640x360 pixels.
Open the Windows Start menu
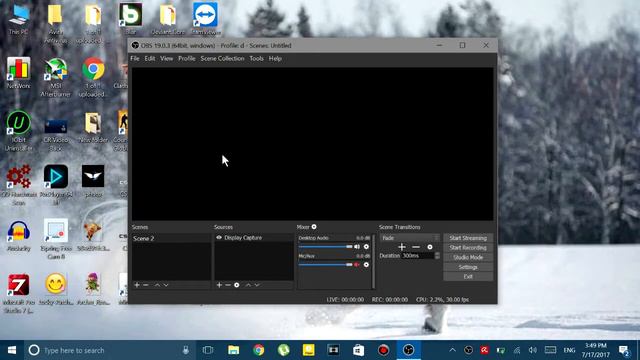click(12, 350)
